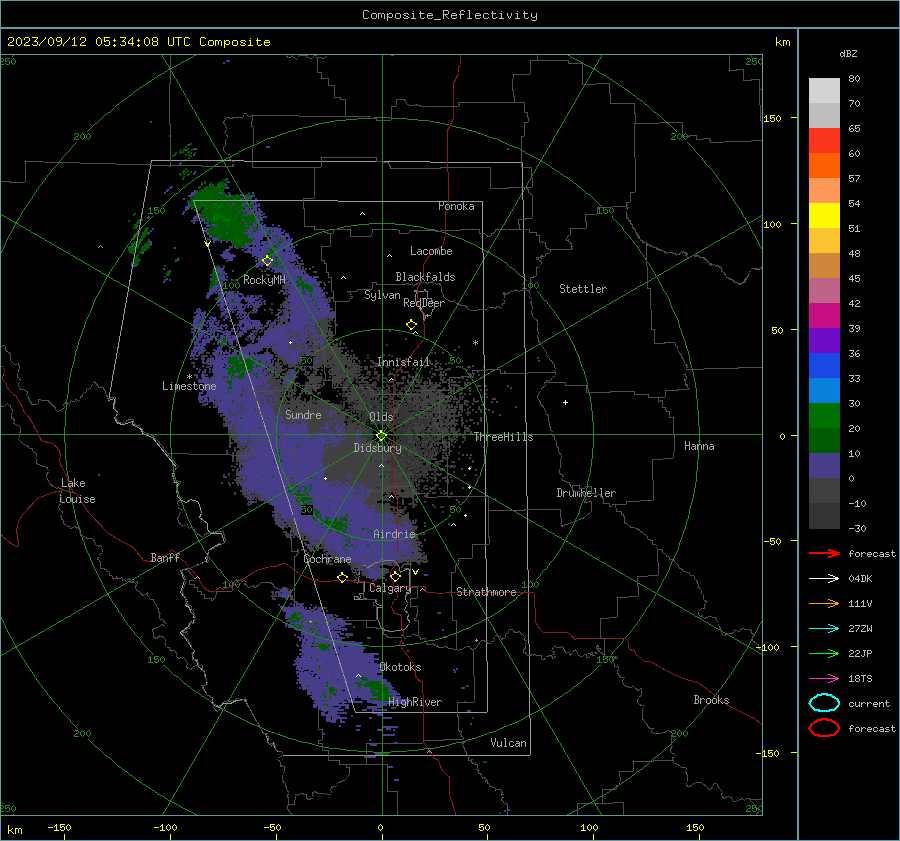Click the RockyMH label

[264, 280]
